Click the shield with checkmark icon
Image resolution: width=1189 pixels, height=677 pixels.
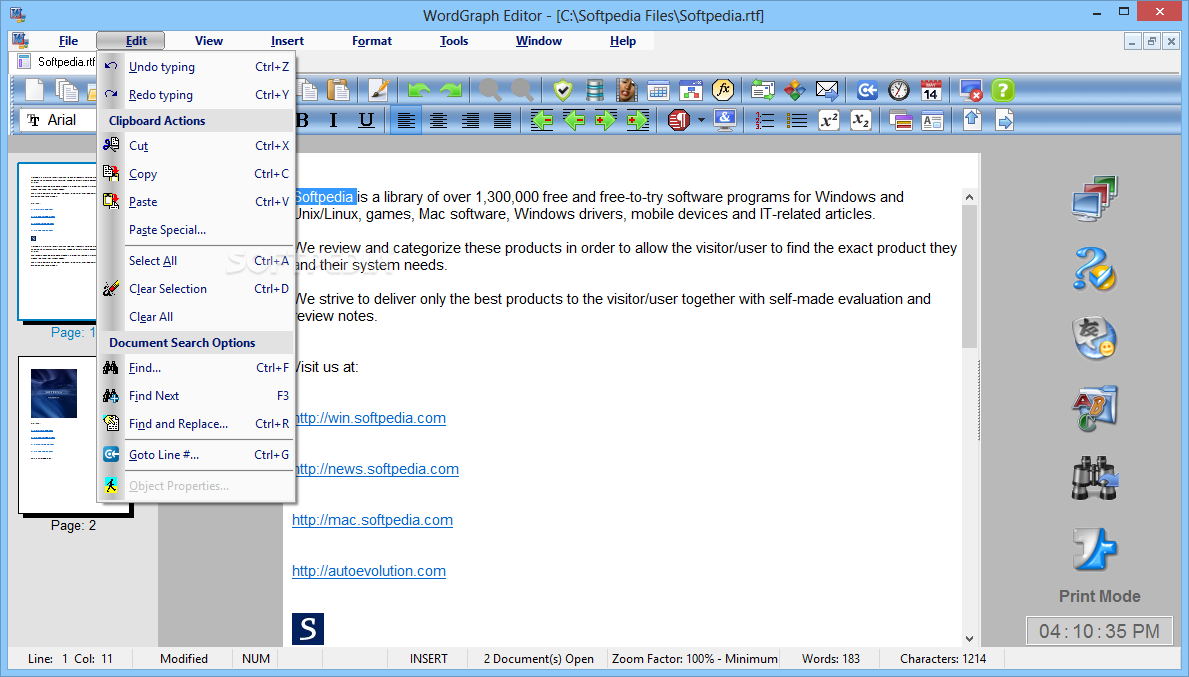[562, 90]
